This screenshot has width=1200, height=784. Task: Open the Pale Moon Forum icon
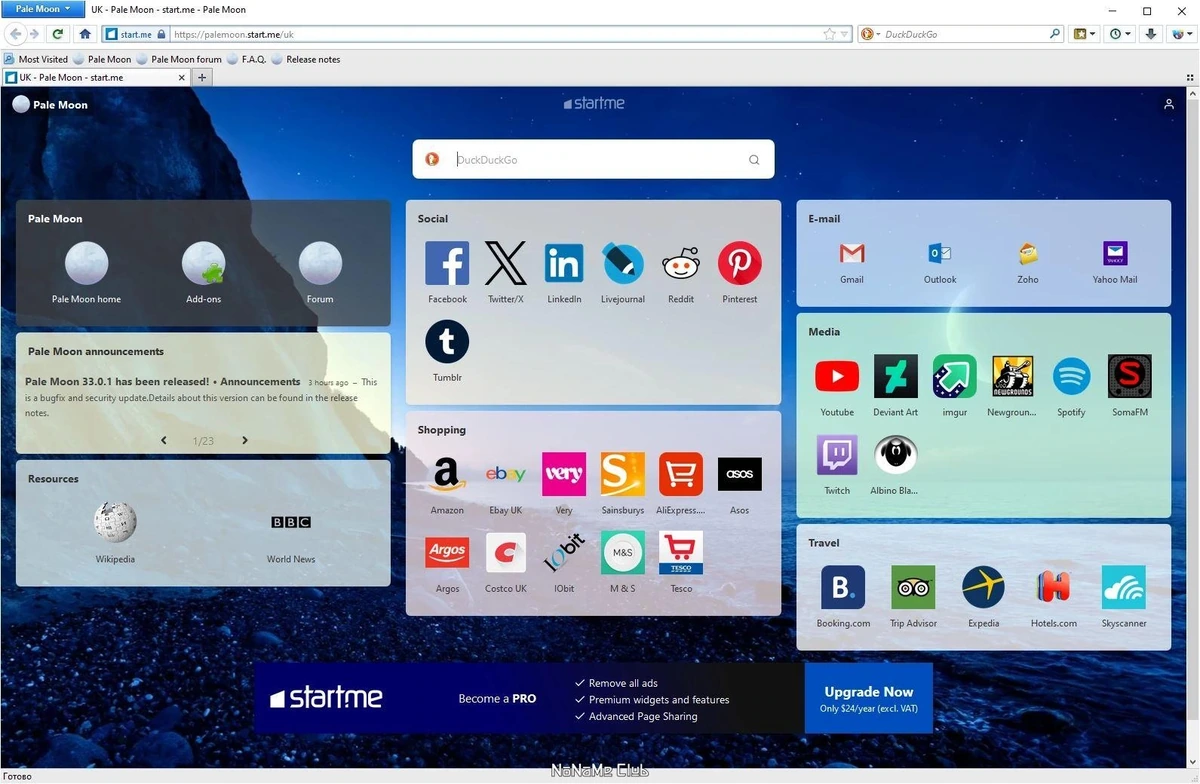pos(320,263)
